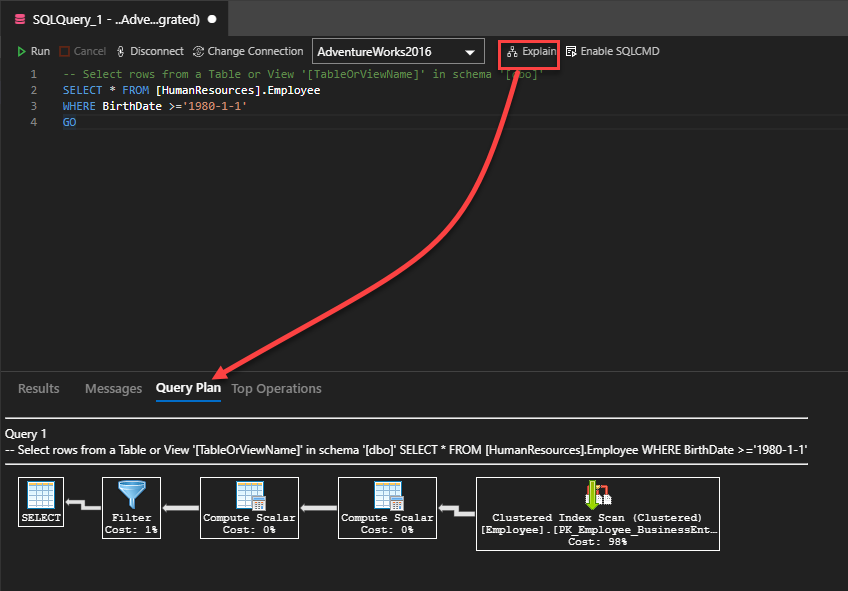Click the green comment on line 1
Viewport: 848px width, 591px height.
click(x=303, y=74)
